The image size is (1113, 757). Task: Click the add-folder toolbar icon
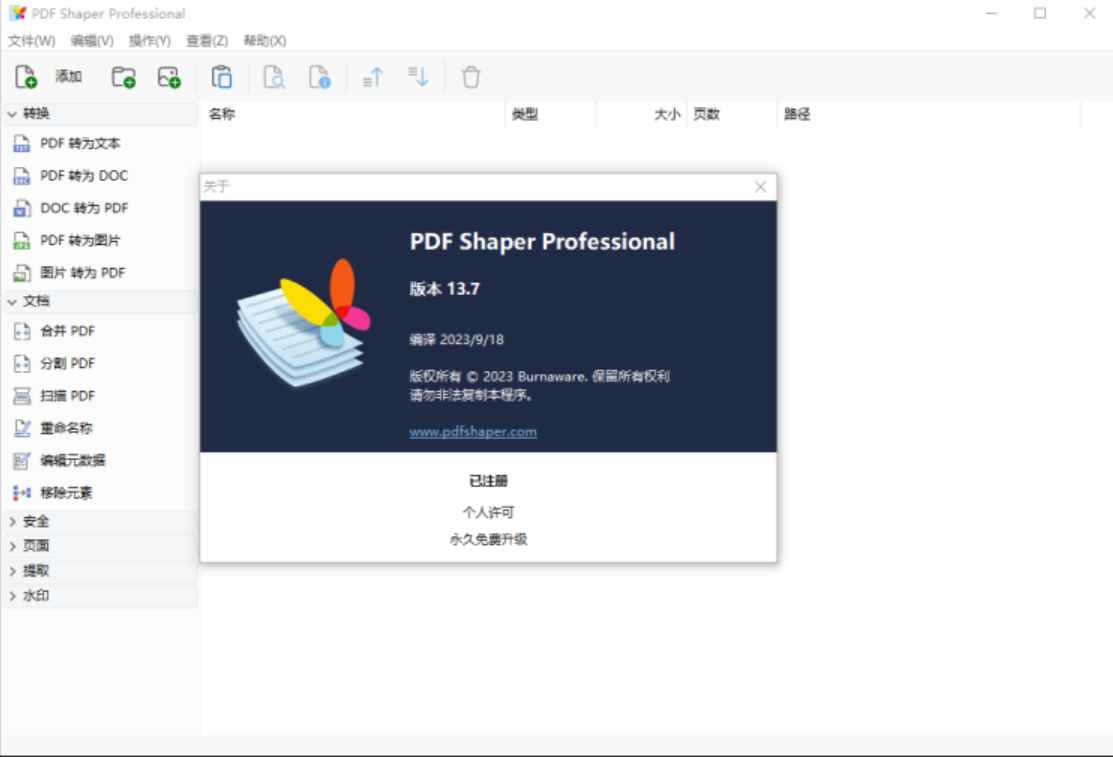[x=122, y=75]
